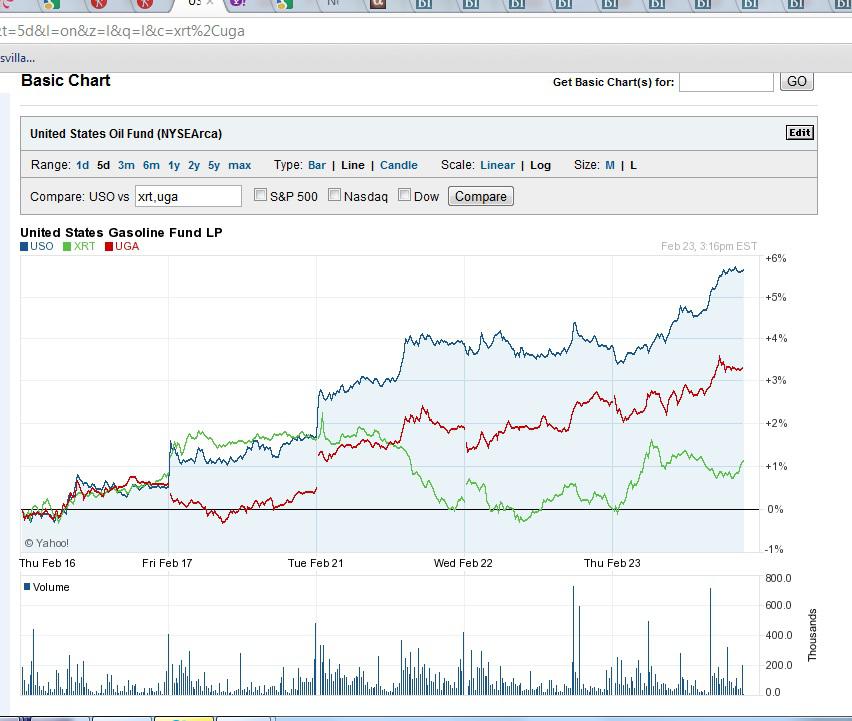
Task: Open the Edit button on chart header
Action: (799, 133)
